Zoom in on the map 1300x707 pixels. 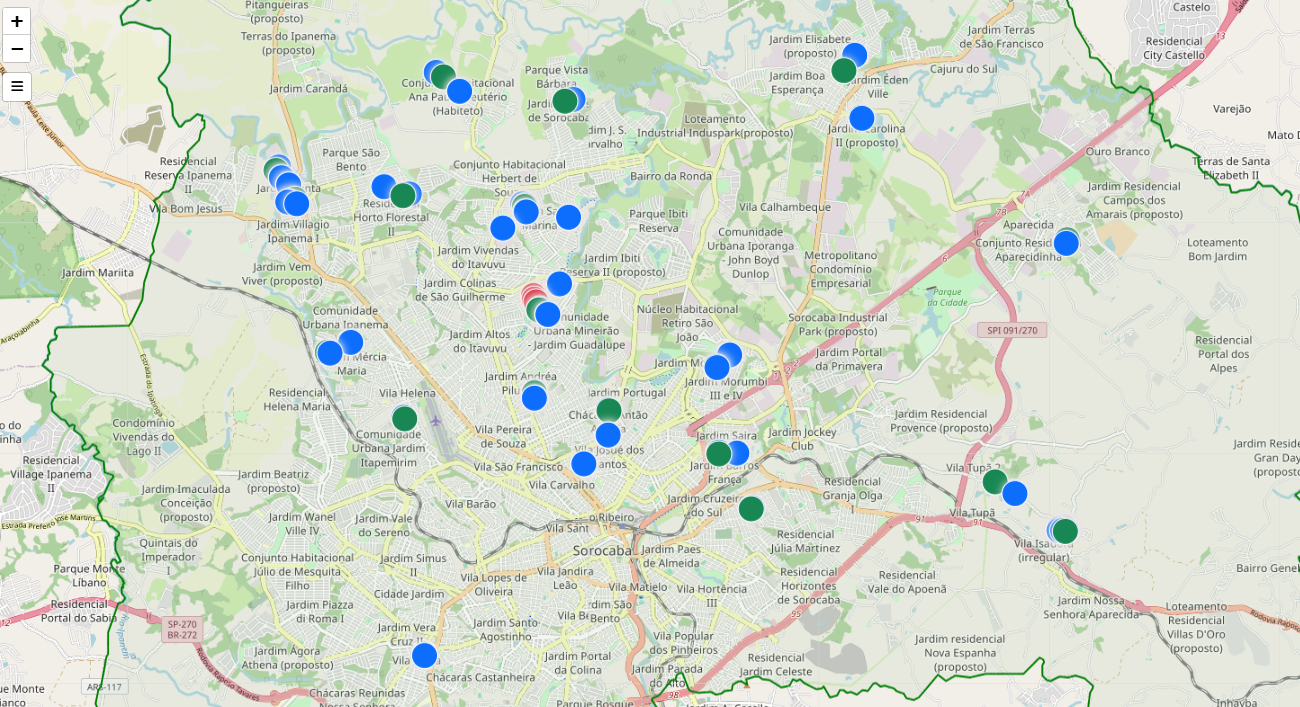(x=17, y=21)
